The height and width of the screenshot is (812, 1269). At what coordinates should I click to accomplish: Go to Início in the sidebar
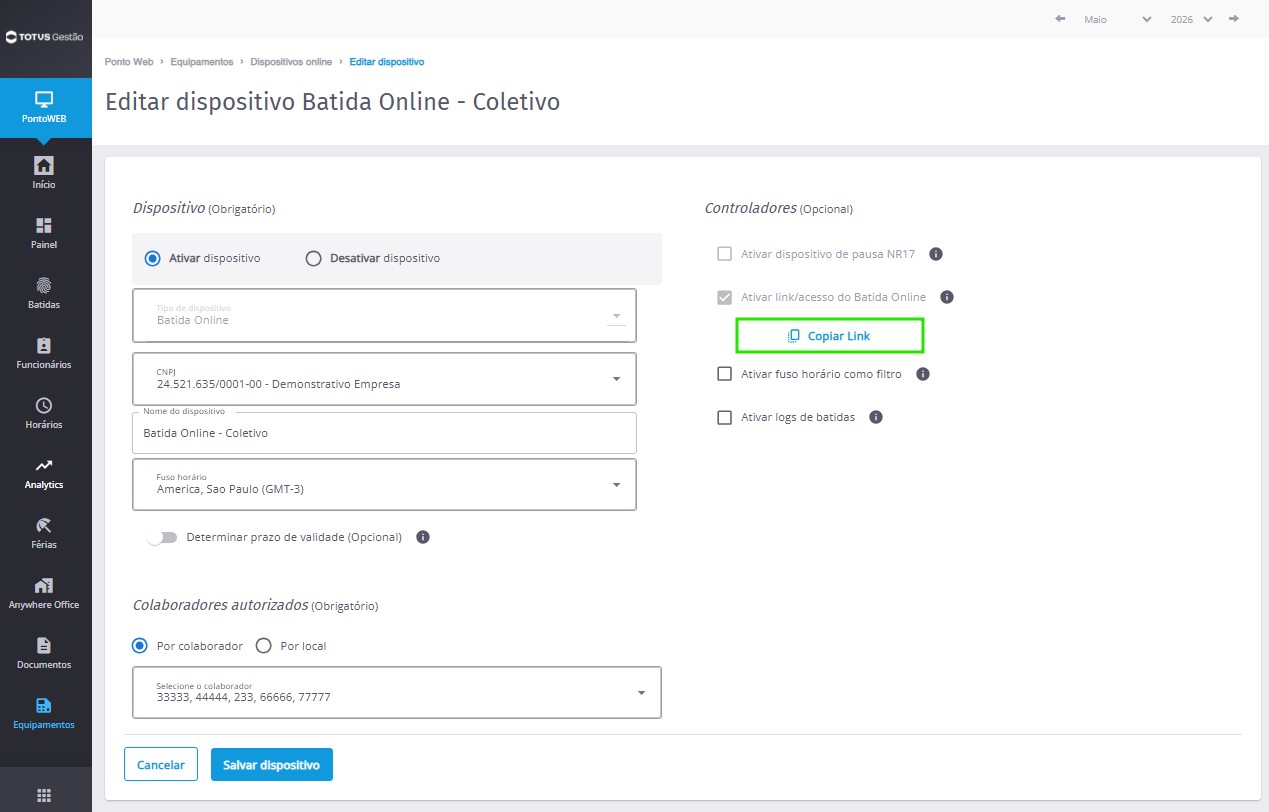[x=45, y=172]
